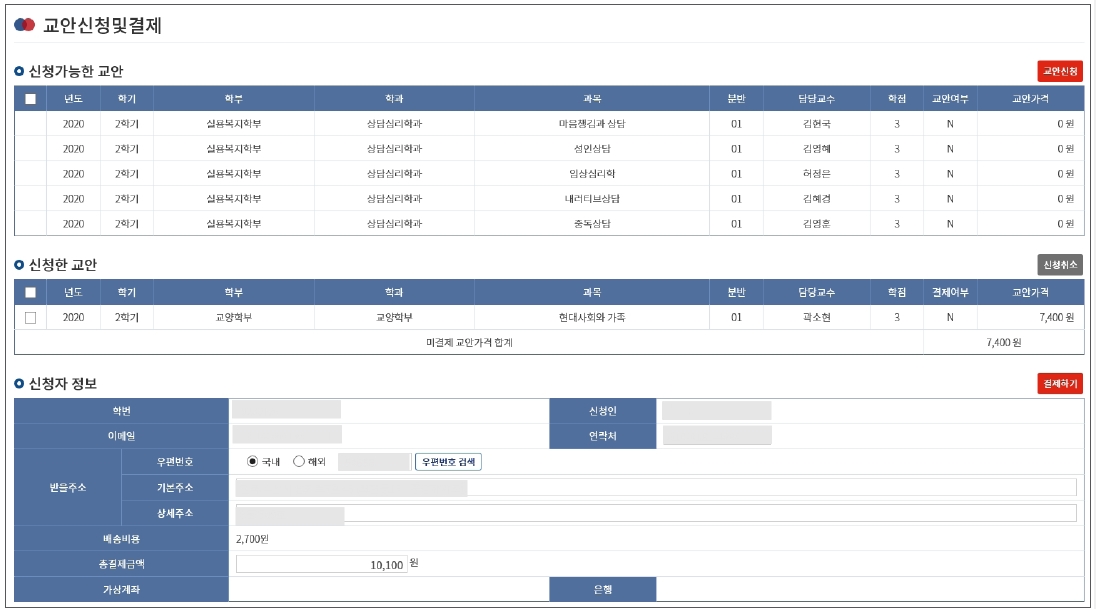Click the logo icon beside 교안신청및결제 title
The width and height of the screenshot is (1096, 609).
25,25
